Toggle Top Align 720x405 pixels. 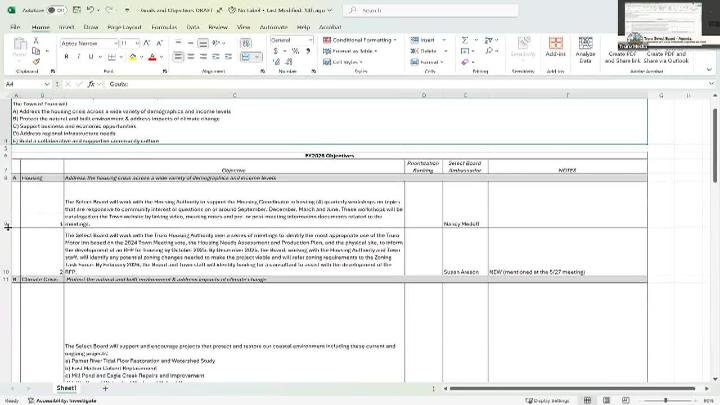point(178,43)
